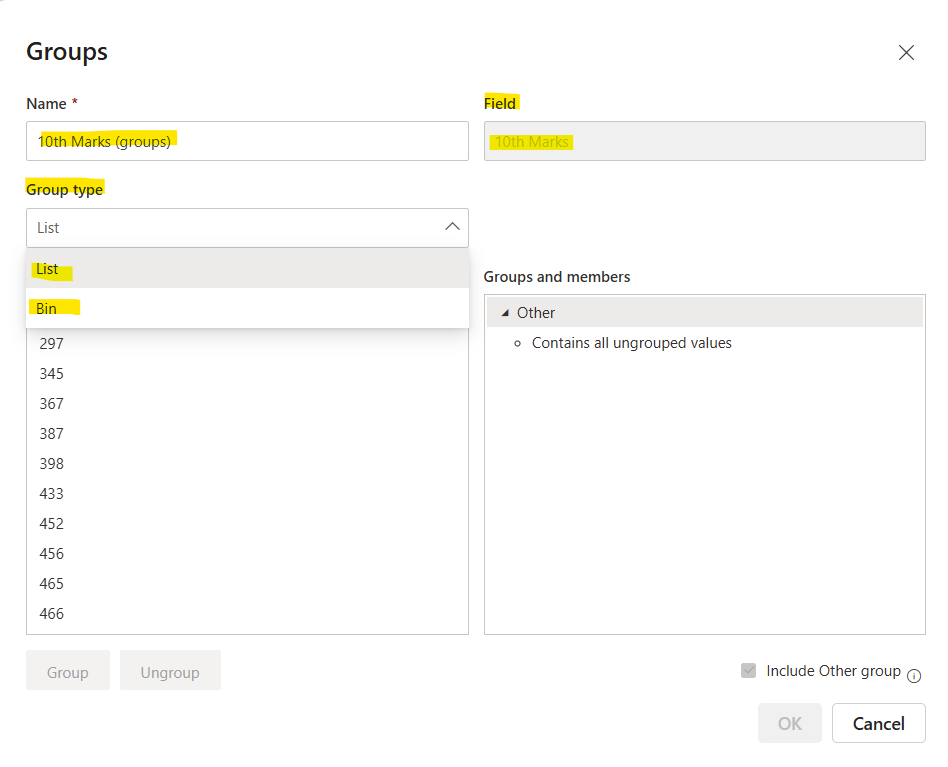This screenshot has height=767, width=948.
Task: Click the disabled Field box showing 10th Marks
Action: (704, 141)
